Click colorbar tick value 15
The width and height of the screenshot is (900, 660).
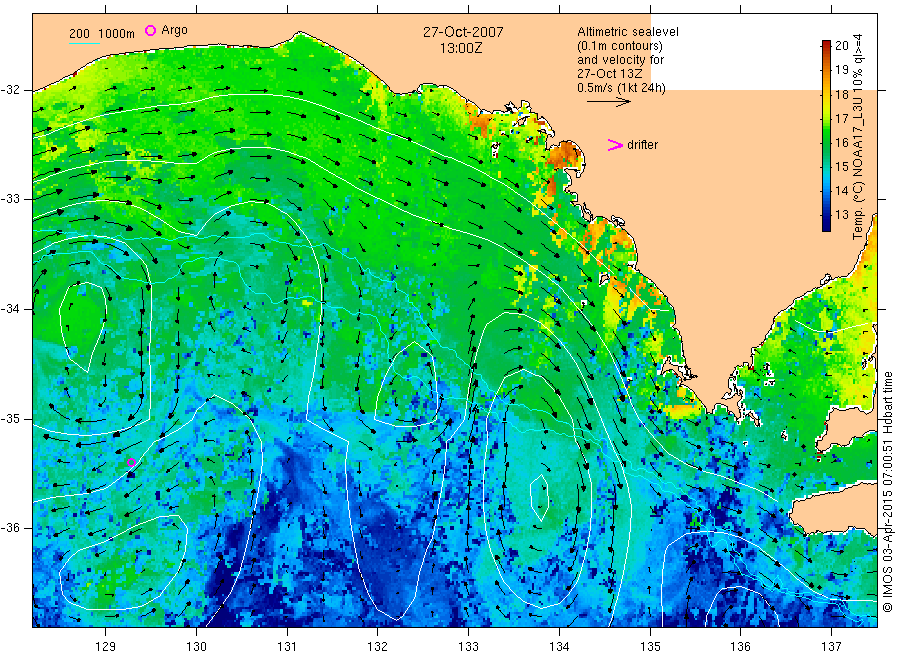[x=841, y=167]
